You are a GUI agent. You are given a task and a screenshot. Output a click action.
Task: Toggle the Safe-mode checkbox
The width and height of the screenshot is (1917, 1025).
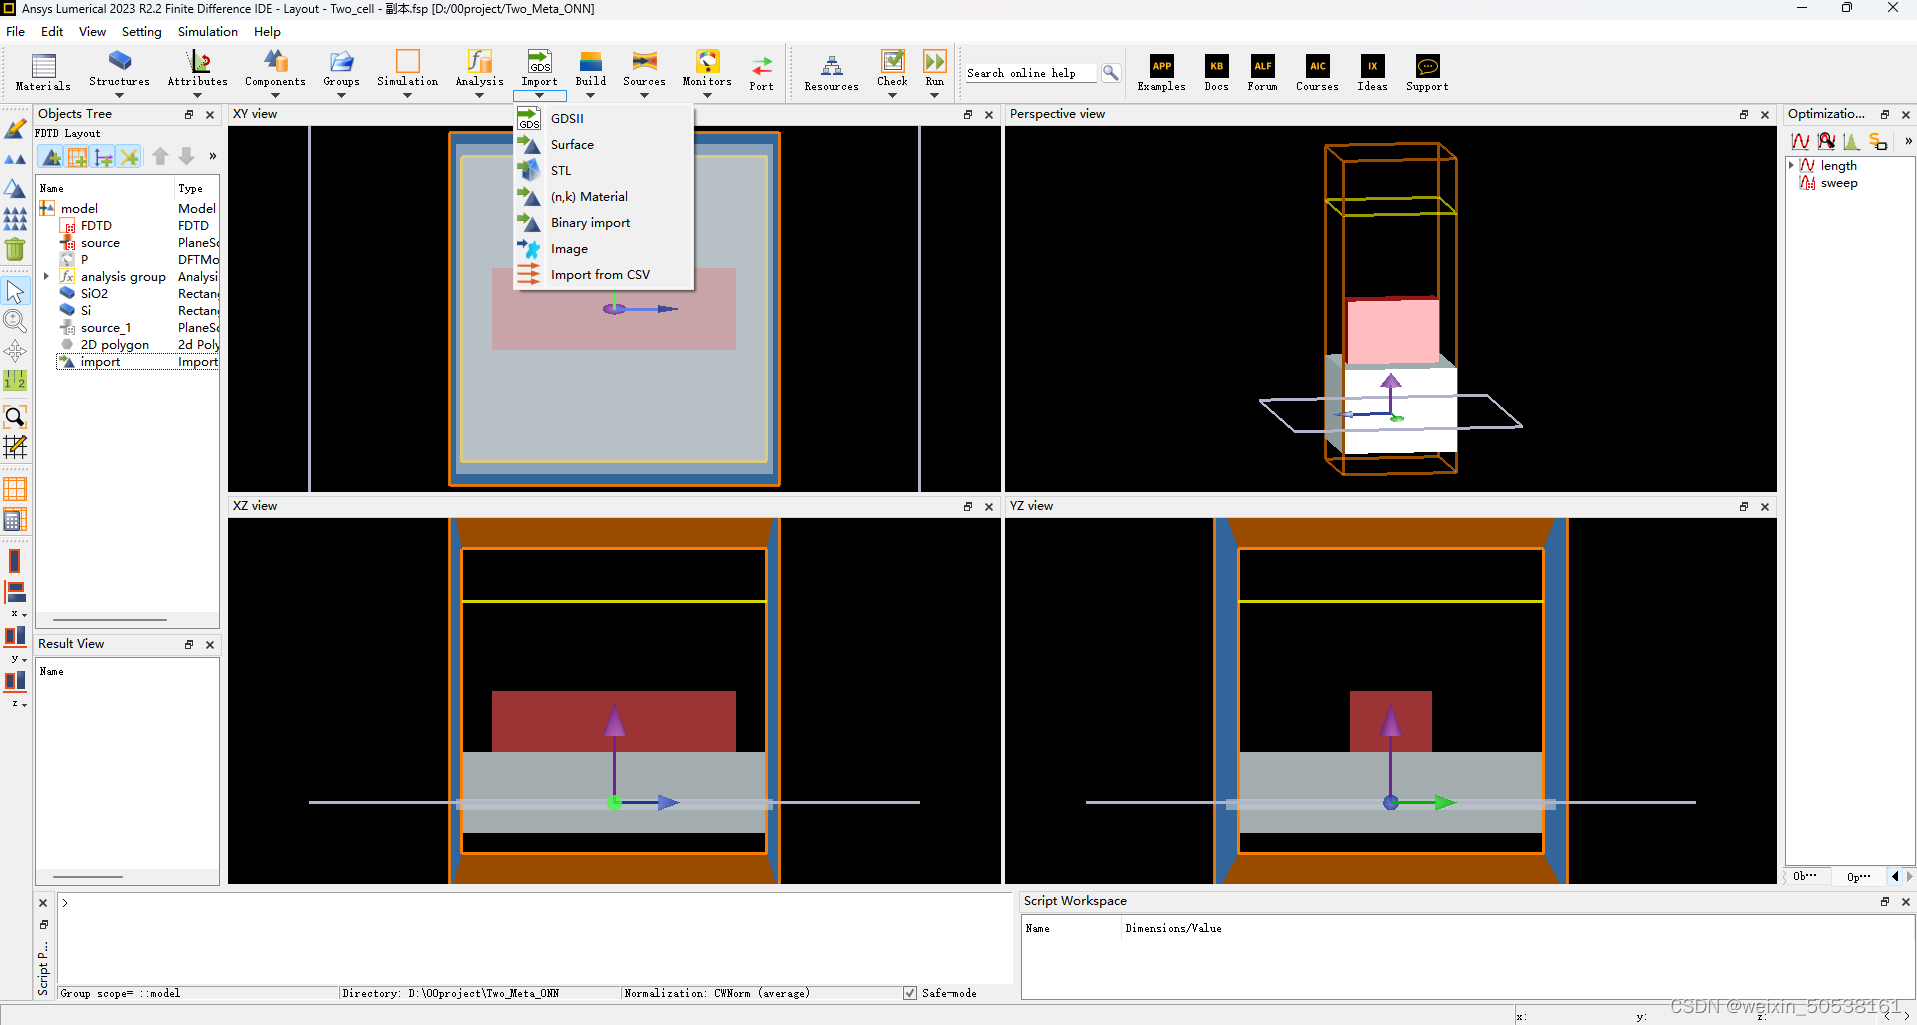[x=910, y=992]
